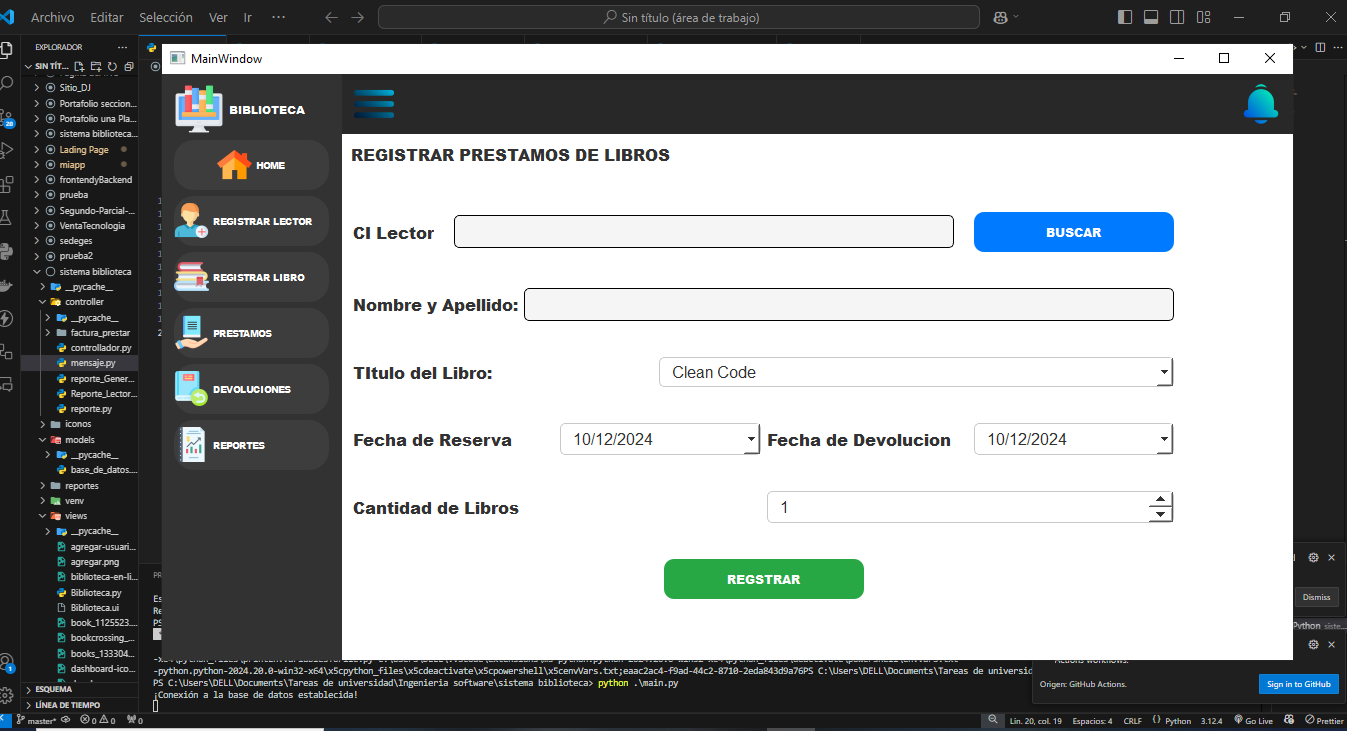
Task: Open Source Control view in VS Code
Action: (7, 118)
